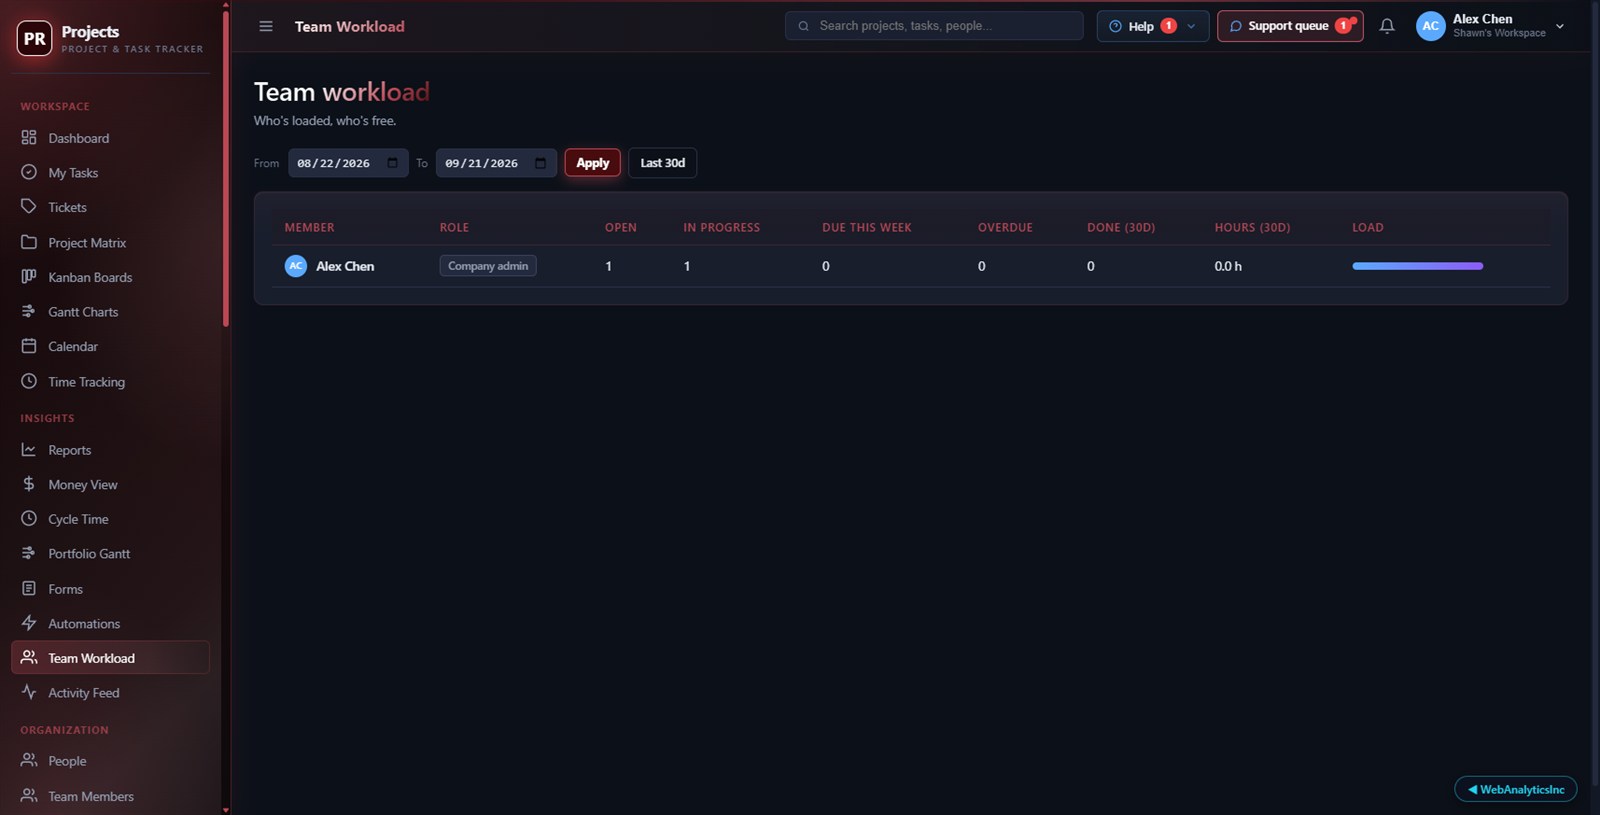The image size is (1600, 815).
Task: Click the Money View dollar icon
Action: [x=29, y=484]
